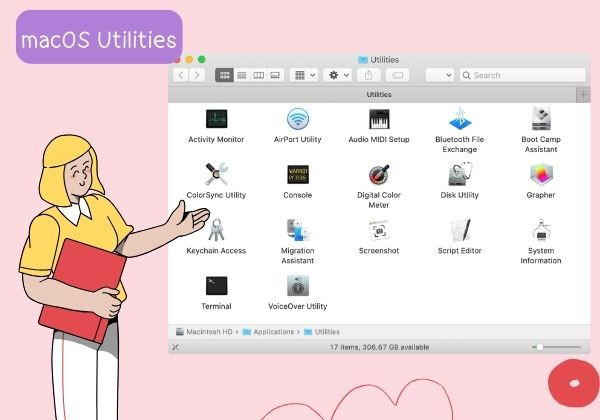Viewport: 600px width, 420px height.
Task: Select Migration Assistant icon
Action: point(298,230)
